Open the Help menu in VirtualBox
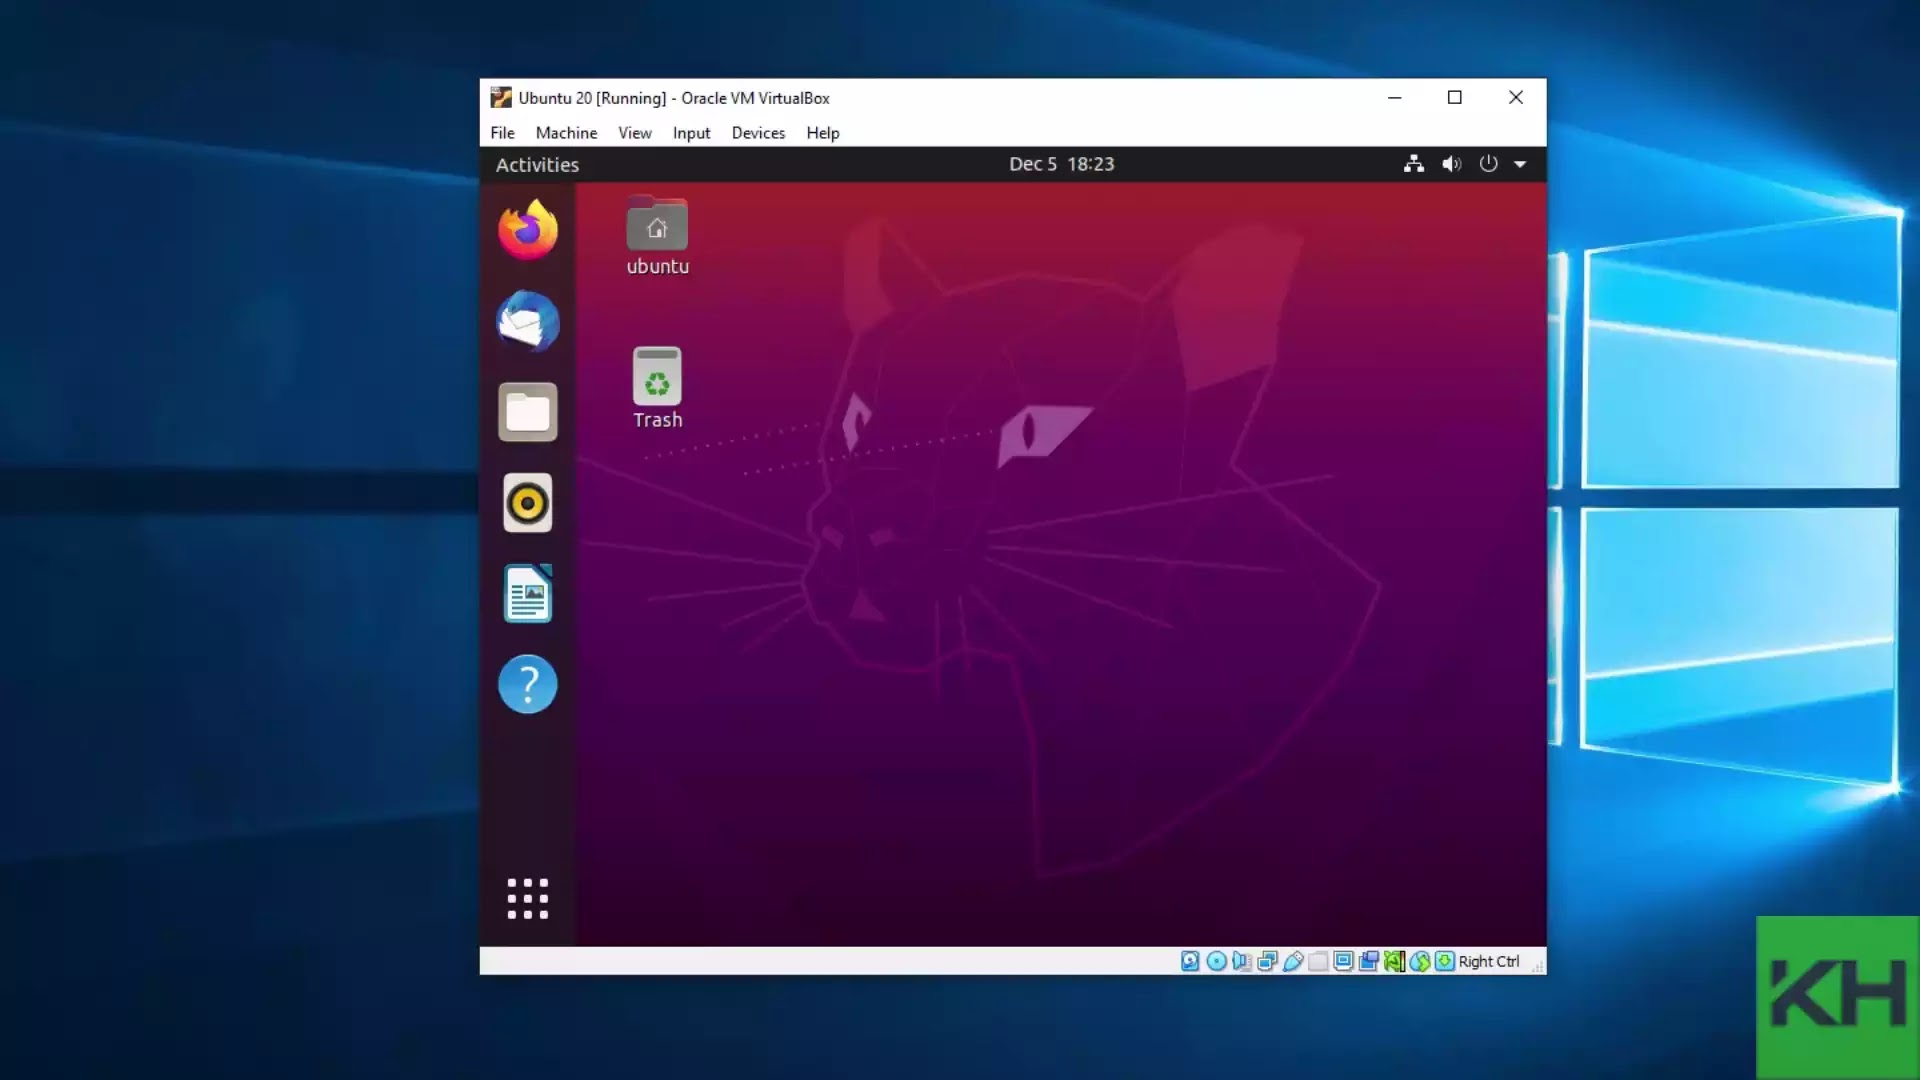Viewport: 1920px width, 1080px height. (823, 133)
